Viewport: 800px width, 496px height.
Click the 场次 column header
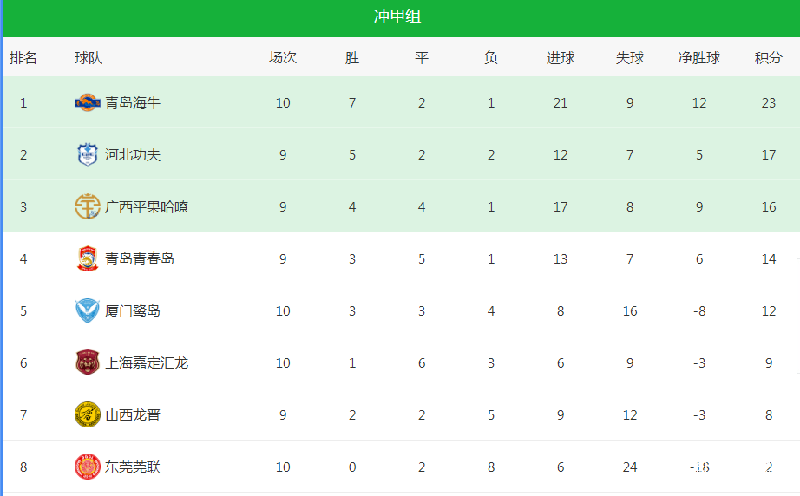pos(283,57)
